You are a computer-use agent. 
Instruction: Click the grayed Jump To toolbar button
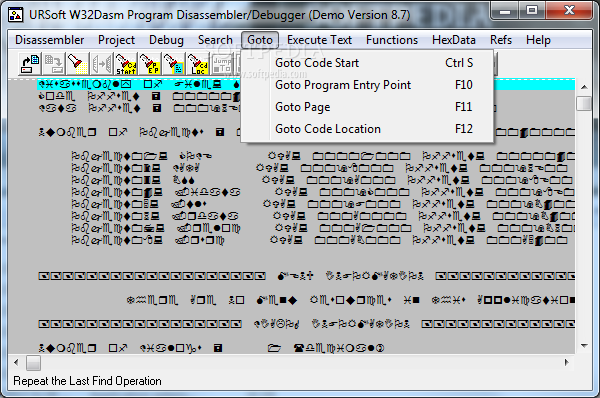[x=222, y=64]
